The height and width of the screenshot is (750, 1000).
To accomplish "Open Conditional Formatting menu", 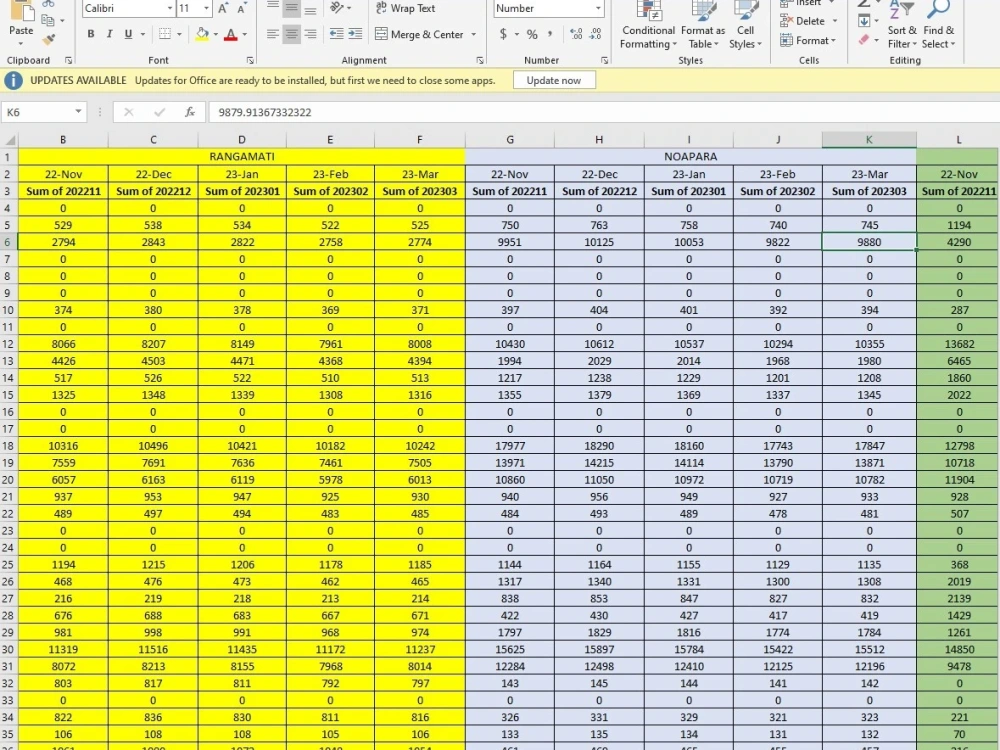I will pyautogui.click(x=649, y=26).
